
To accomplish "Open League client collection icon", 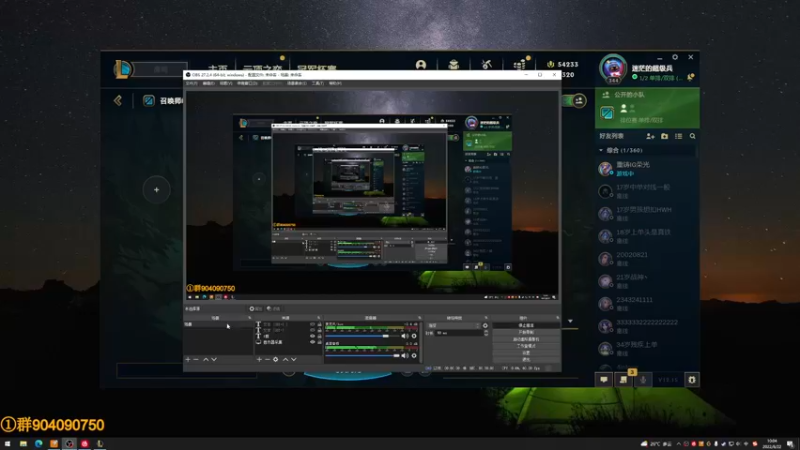I will coord(454,65).
